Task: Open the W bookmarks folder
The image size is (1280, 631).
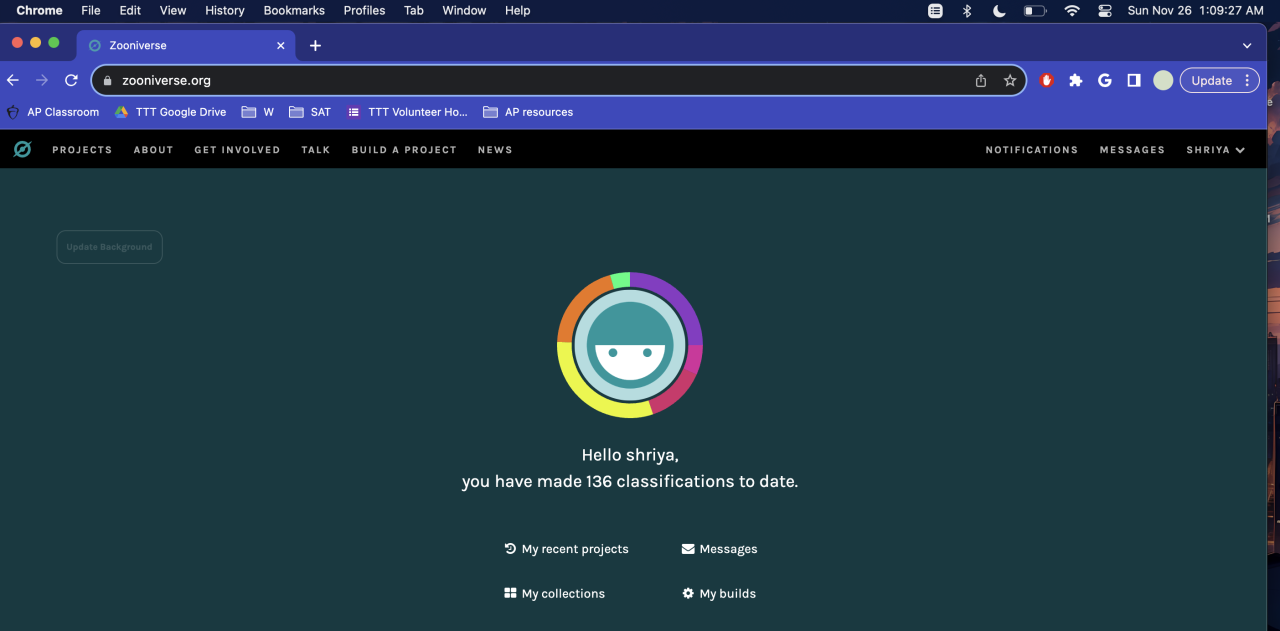Action: tap(258, 112)
